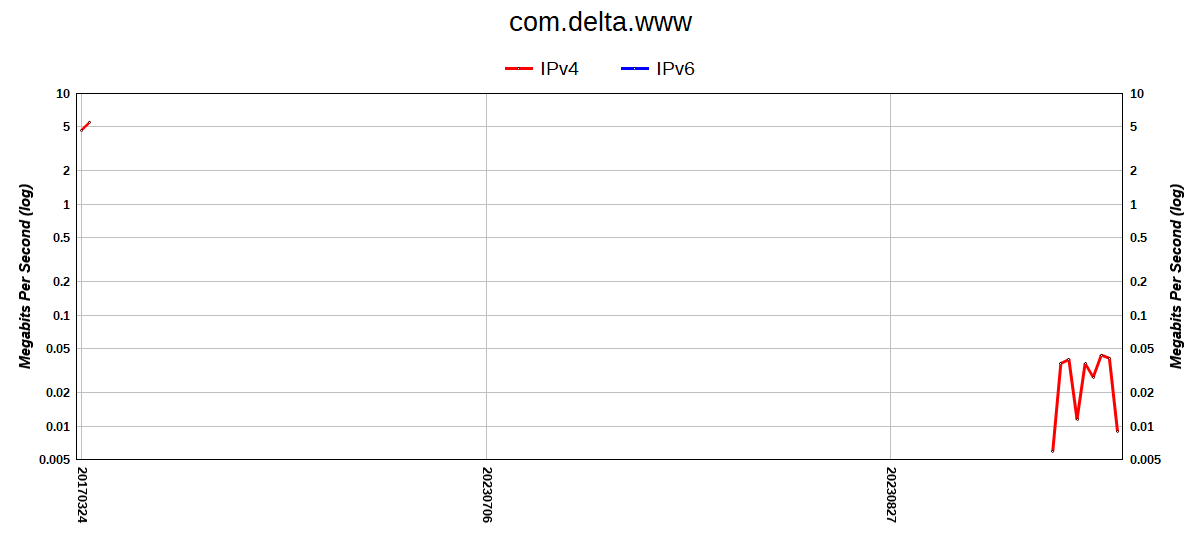The height and width of the screenshot is (550, 1200).
Task: Click the chart title com.delta.www
Action: pos(600,22)
